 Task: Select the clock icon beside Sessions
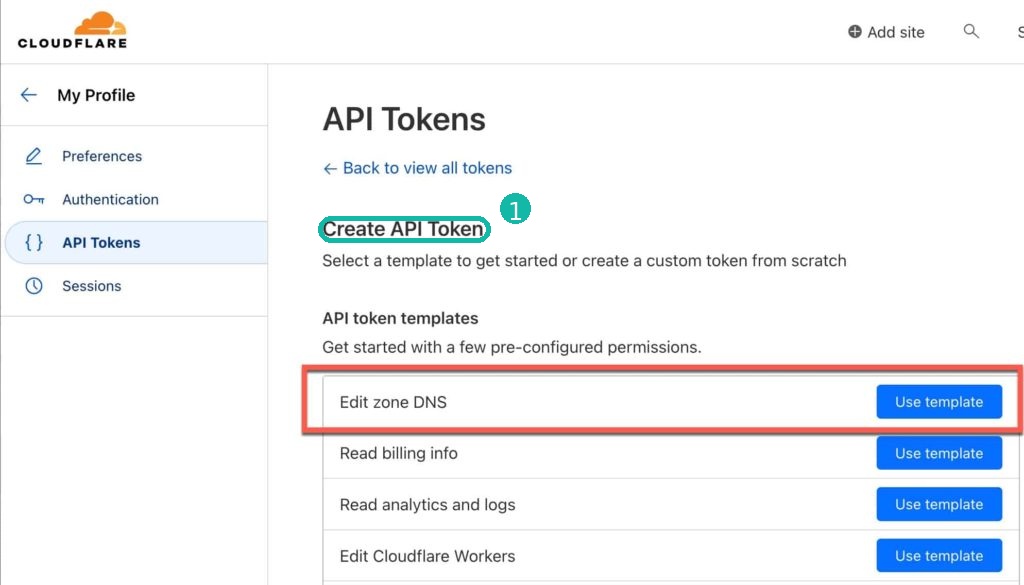(x=34, y=286)
